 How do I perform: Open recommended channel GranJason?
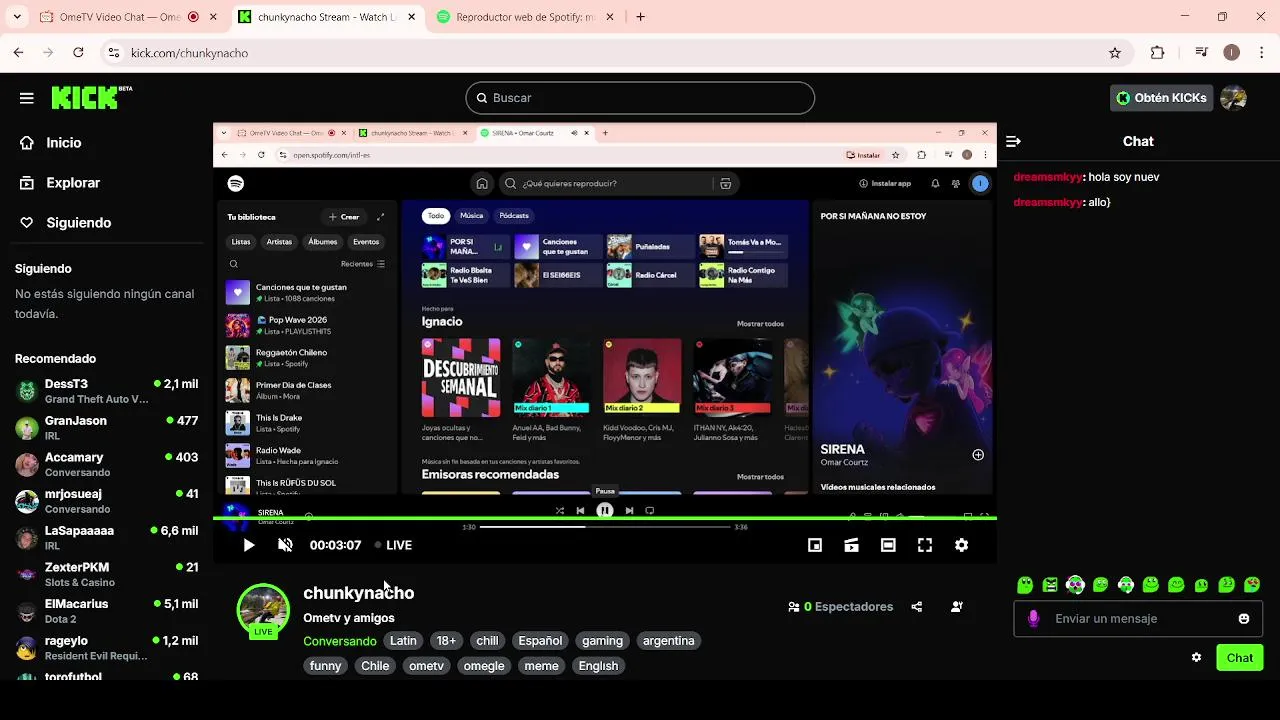pos(106,427)
